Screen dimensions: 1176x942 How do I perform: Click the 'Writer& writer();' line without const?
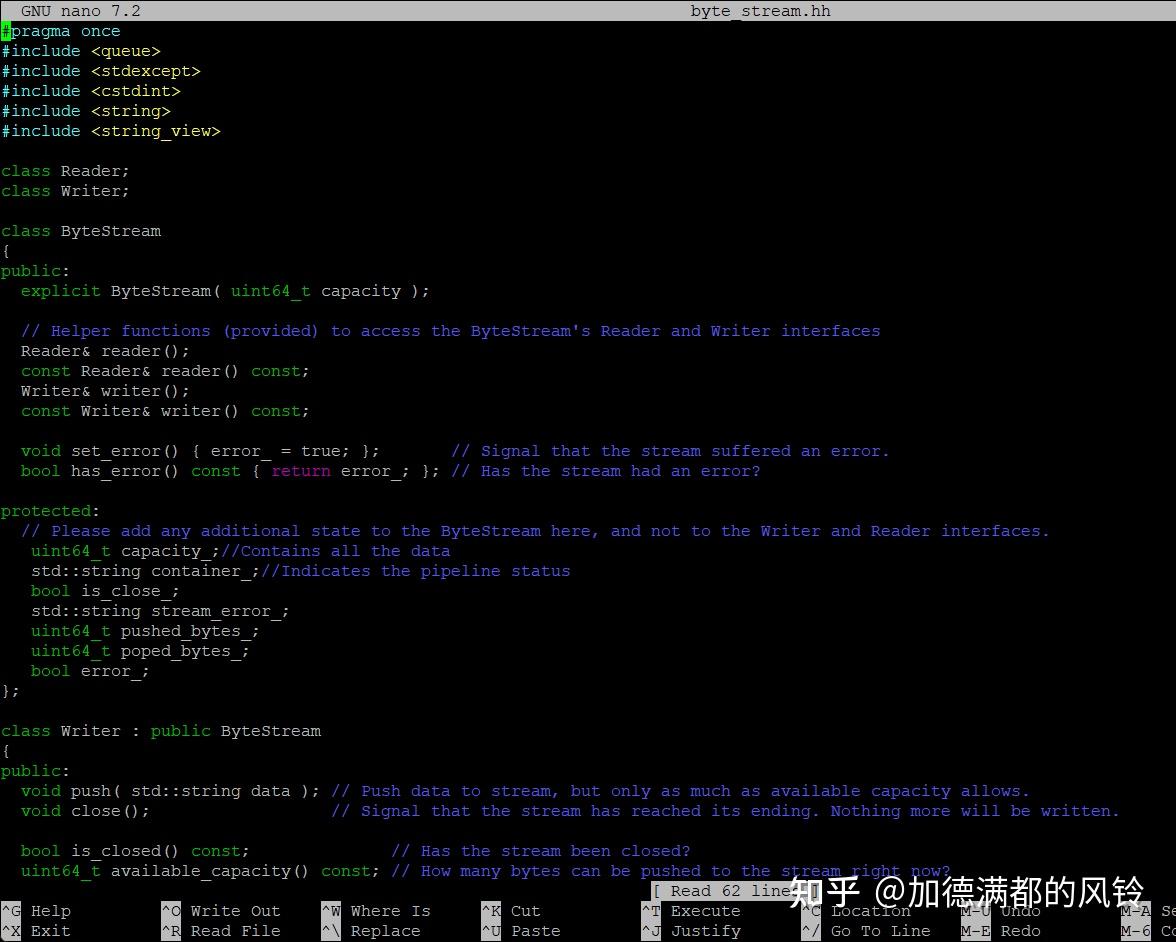coord(105,391)
